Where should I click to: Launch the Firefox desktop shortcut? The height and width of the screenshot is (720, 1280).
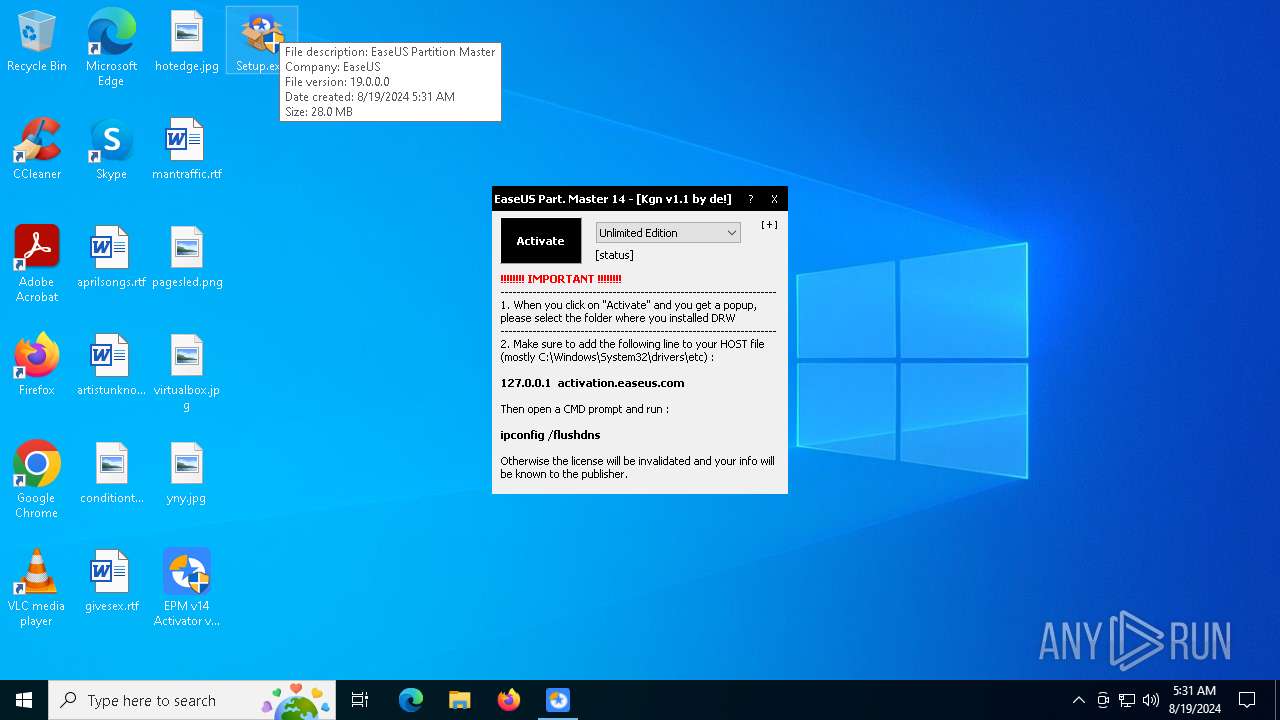[37, 366]
